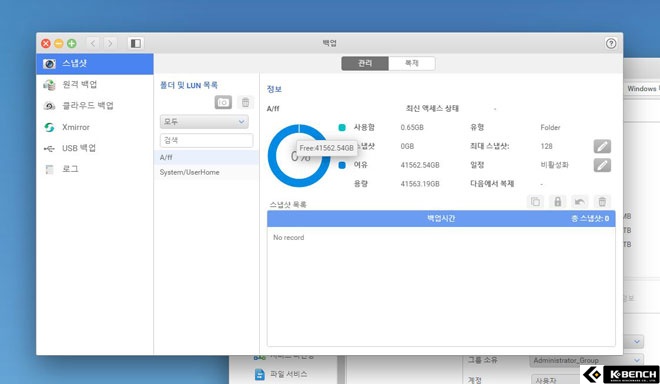Open Xmirror in the sidebar
This screenshot has width=660, height=384.
95,127
